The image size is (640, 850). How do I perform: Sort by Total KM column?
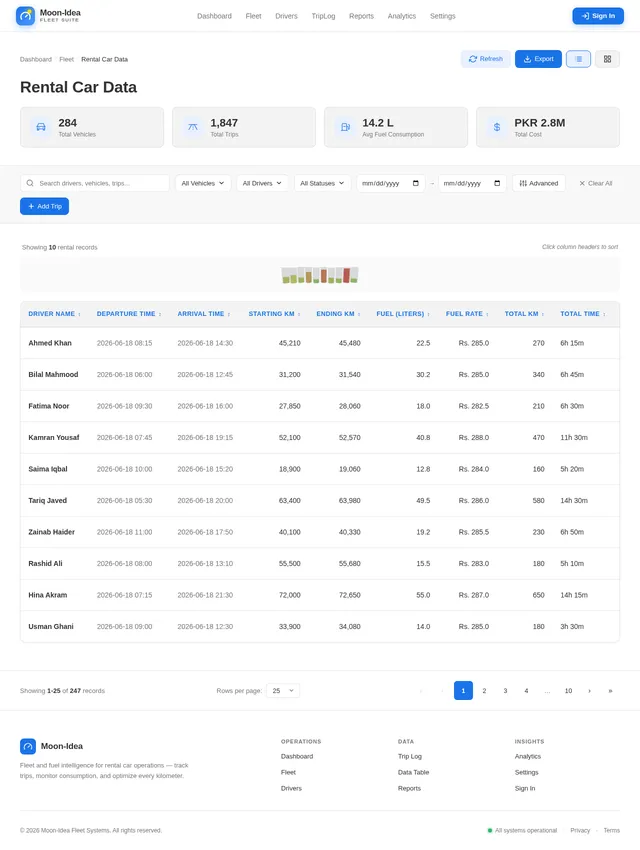click(x=524, y=314)
